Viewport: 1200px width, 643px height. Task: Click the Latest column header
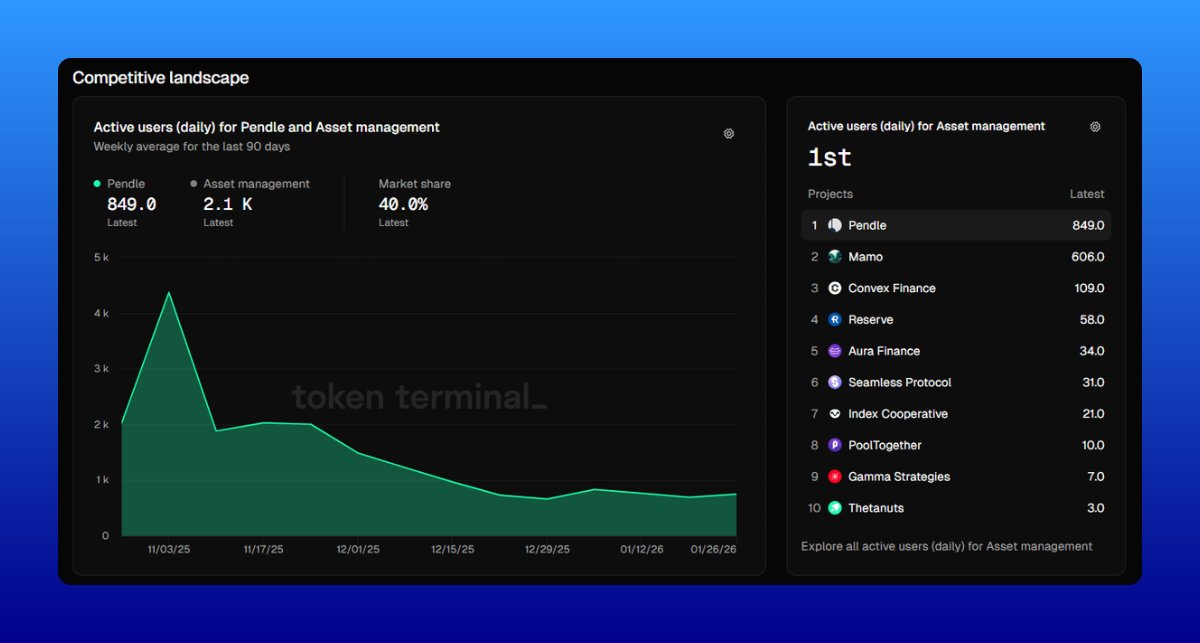click(1086, 194)
